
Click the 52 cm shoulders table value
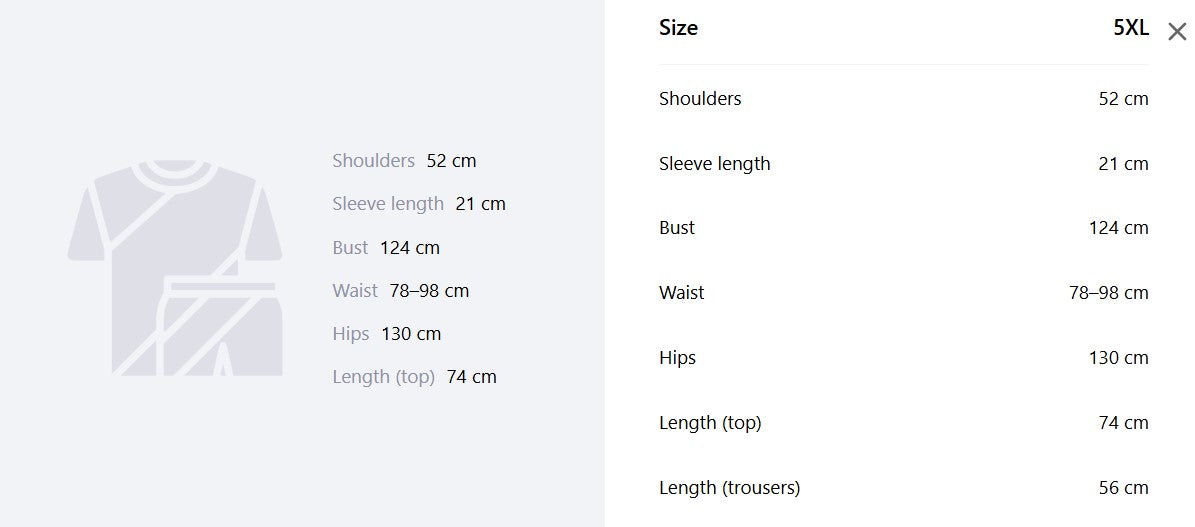1123,99
